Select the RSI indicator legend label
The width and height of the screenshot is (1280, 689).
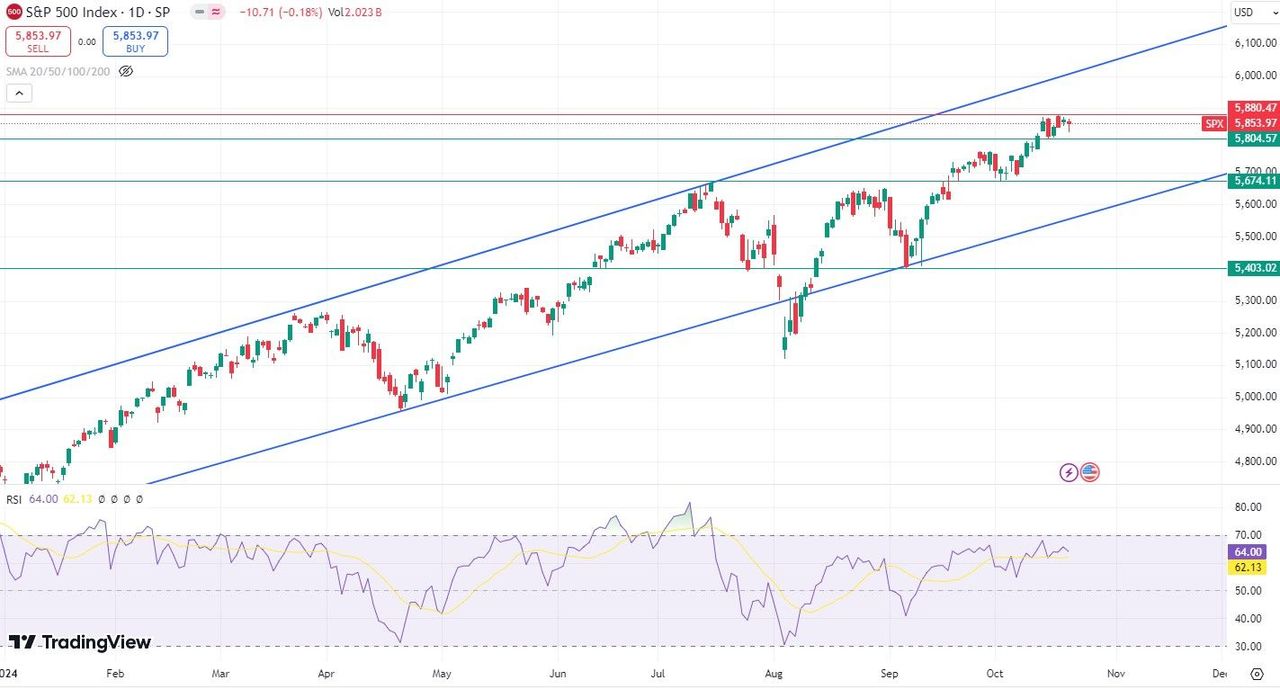[14, 499]
